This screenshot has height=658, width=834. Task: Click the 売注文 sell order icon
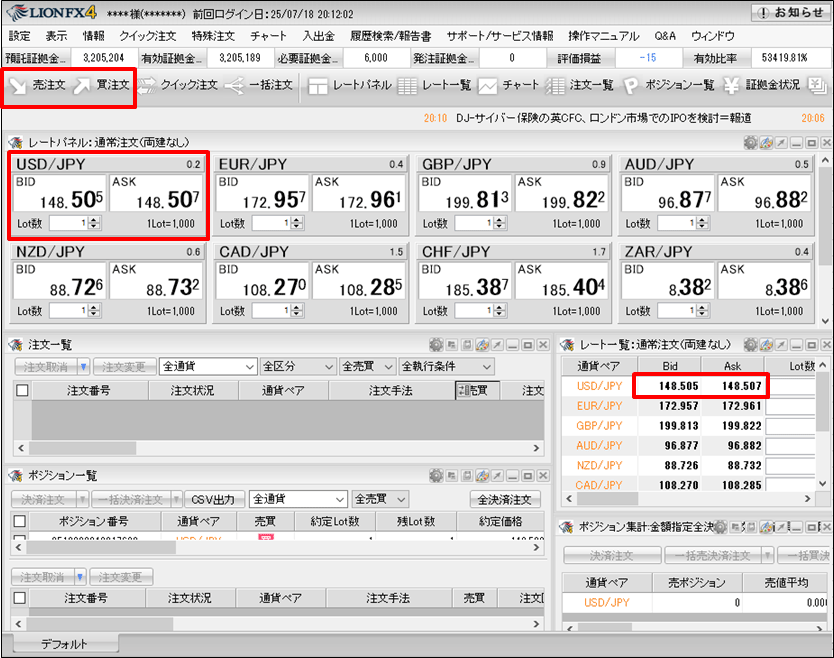pos(37,85)
